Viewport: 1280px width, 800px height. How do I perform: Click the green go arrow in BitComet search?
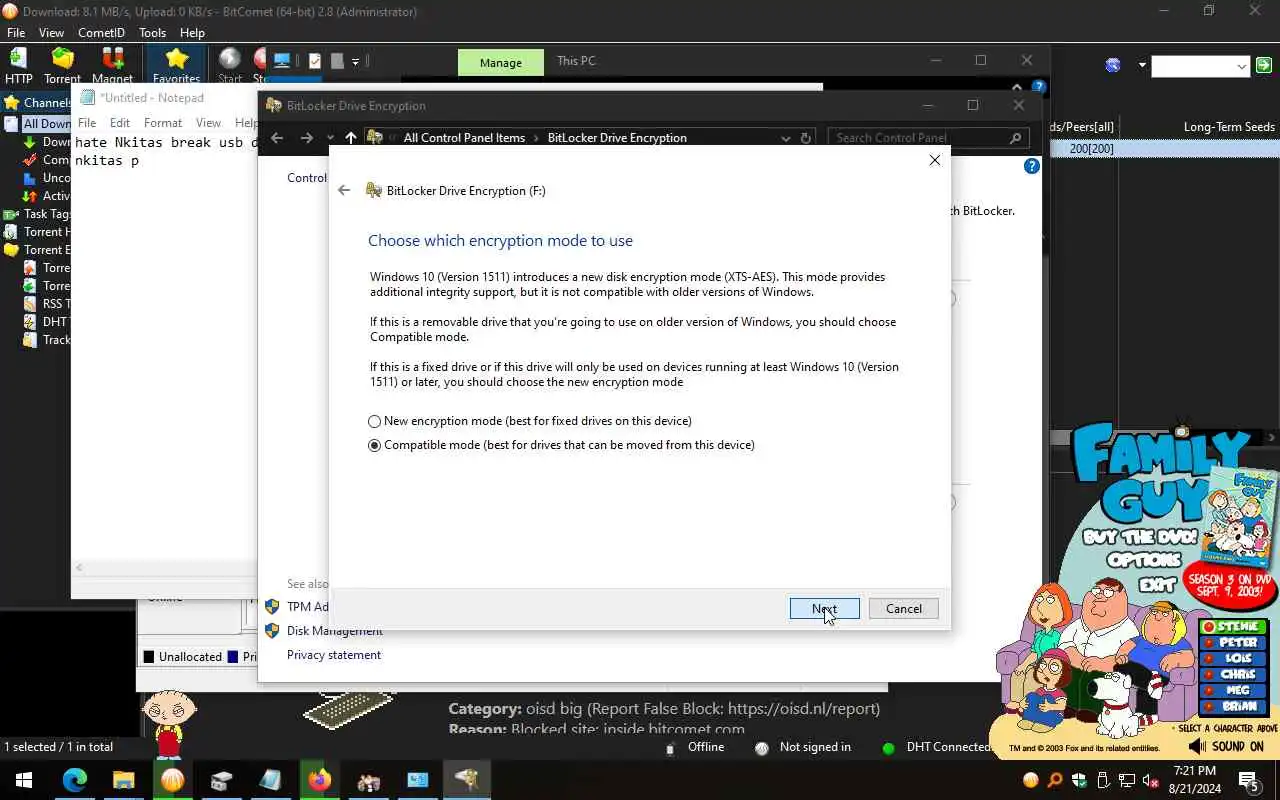pyautogui.click(x=1264, y=66)
